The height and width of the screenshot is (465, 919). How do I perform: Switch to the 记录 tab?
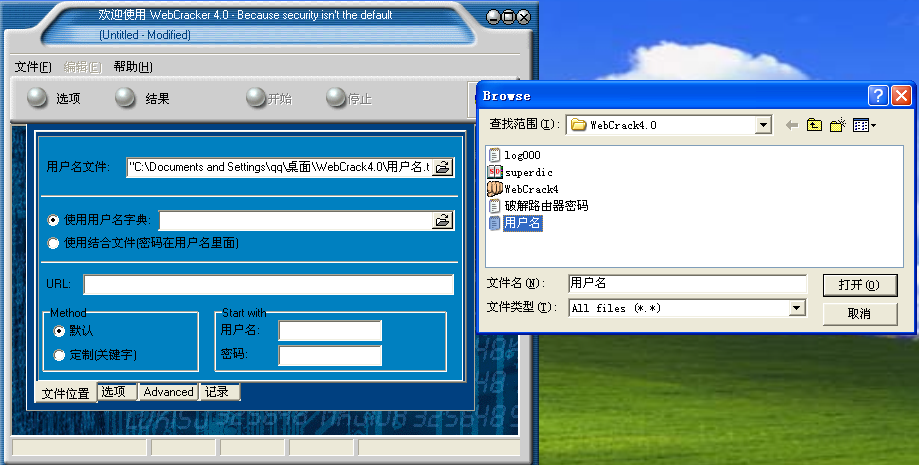(x=220, y=392)
